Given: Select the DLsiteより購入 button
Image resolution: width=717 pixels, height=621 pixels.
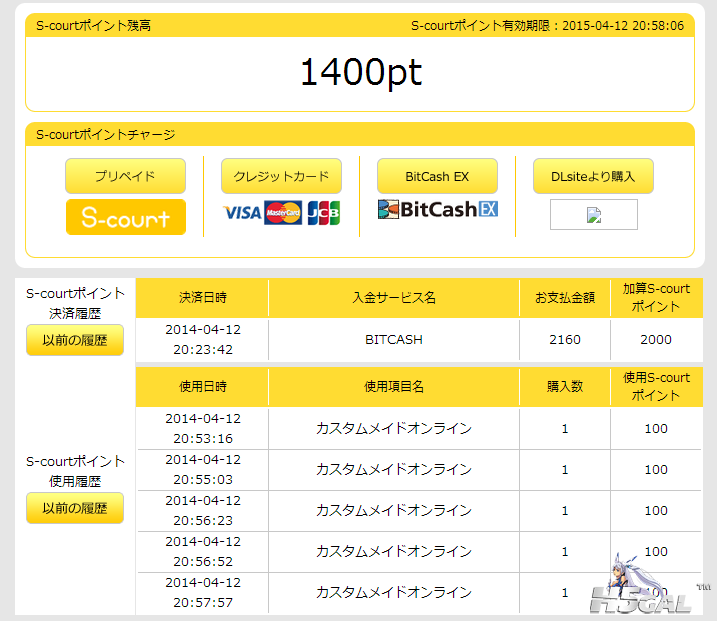Looking at the screenshot, I should (593, 176).
